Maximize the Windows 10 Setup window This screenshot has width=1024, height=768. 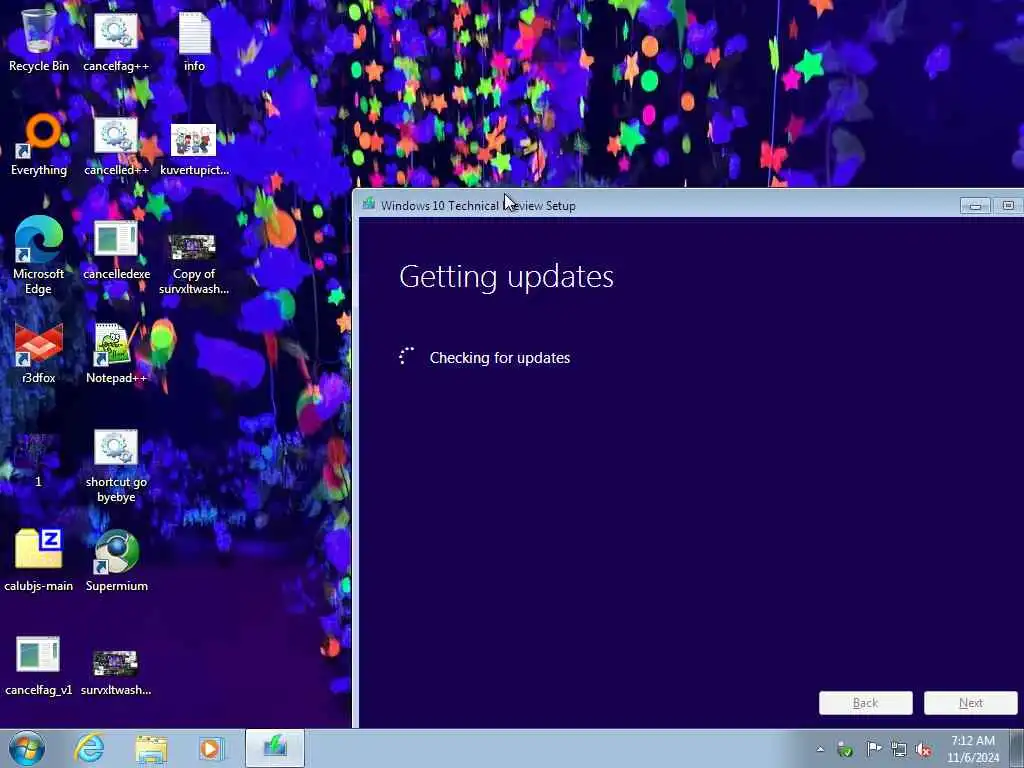(1008, 206)
